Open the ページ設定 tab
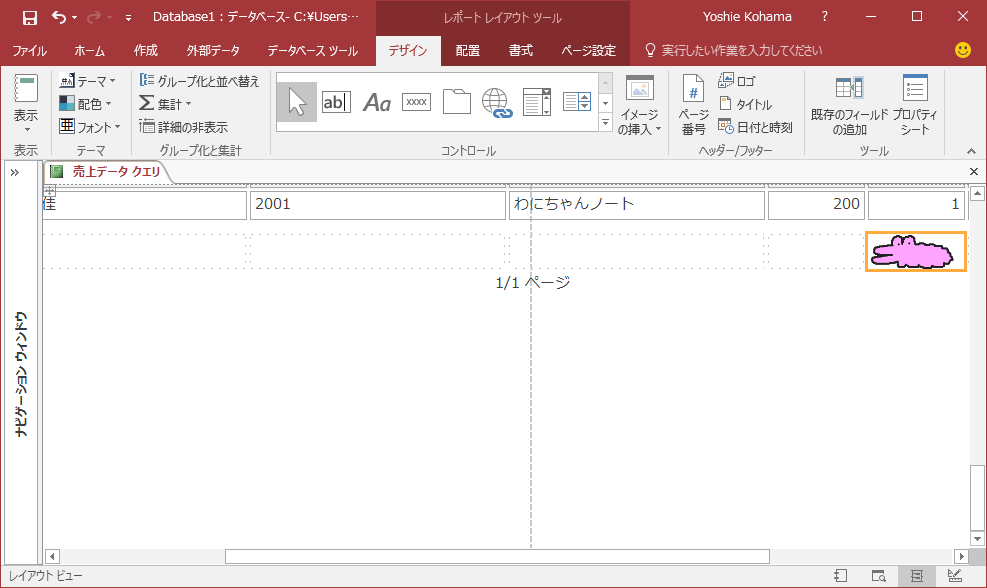This screenshot has width=987, height=588. (589, 50)
